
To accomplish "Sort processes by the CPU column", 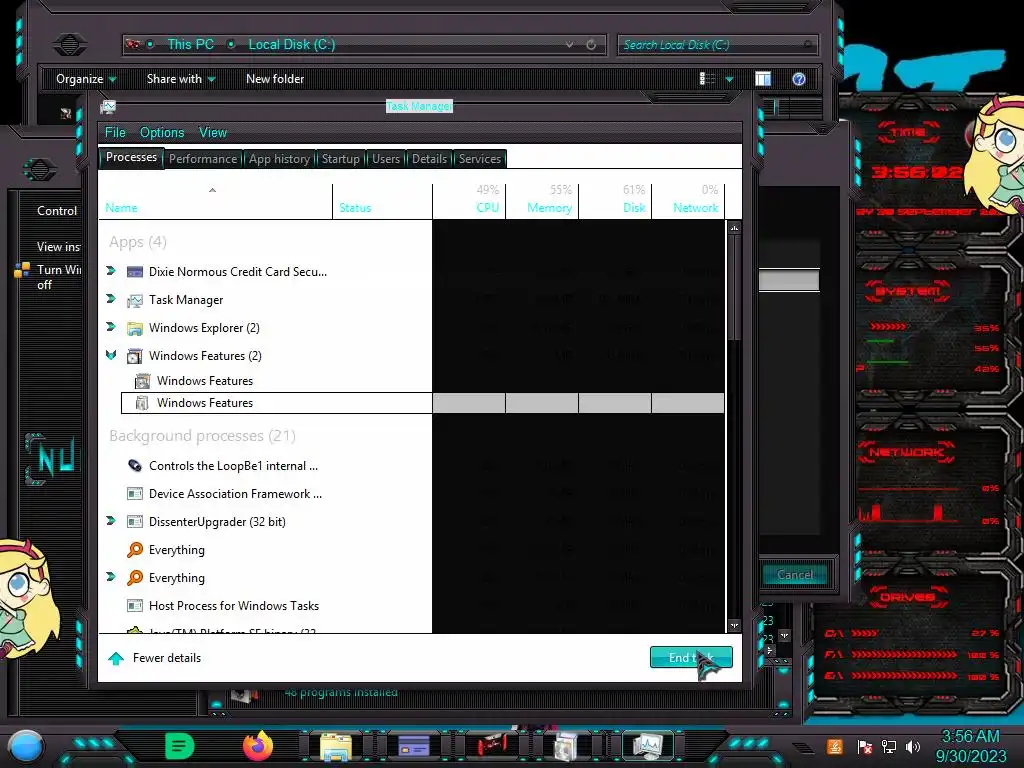I will (x=470, y=199).
